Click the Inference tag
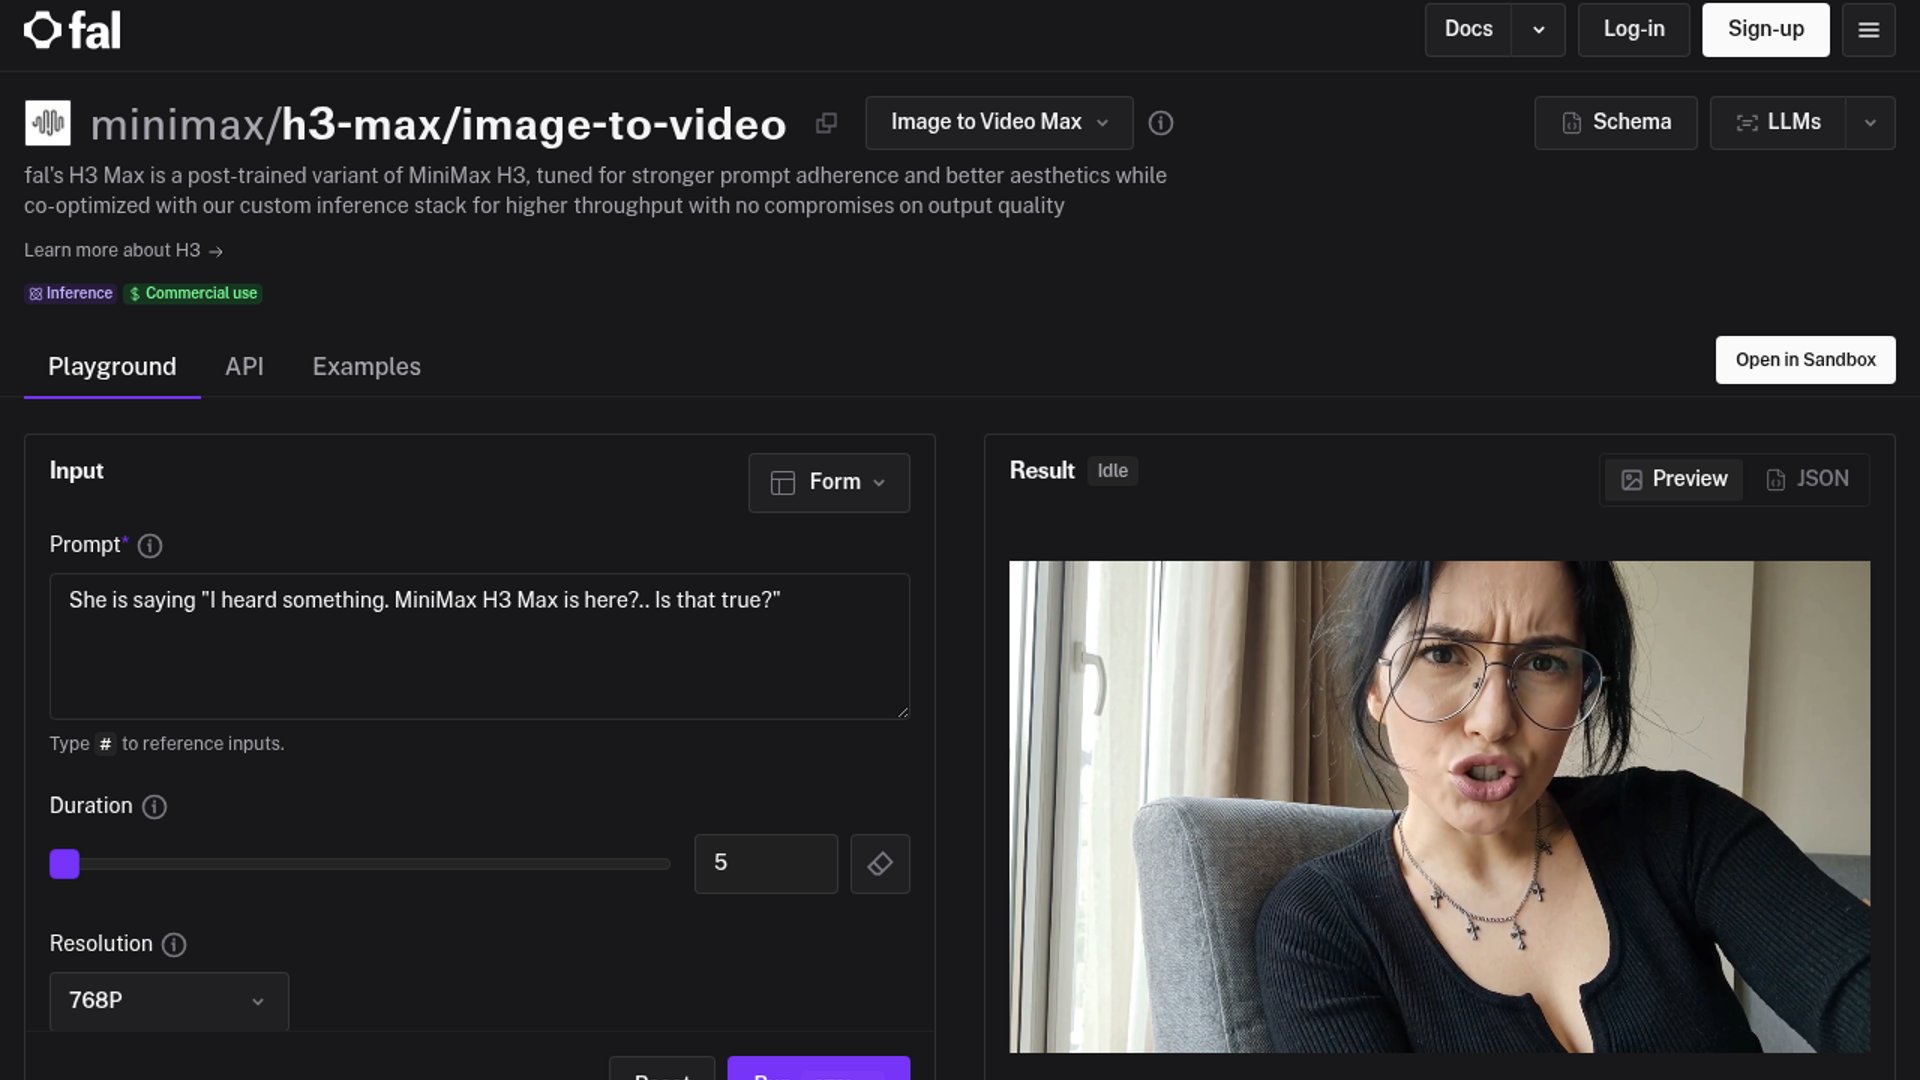This screenshot has height=1080, width=1920. coord(70,294)
